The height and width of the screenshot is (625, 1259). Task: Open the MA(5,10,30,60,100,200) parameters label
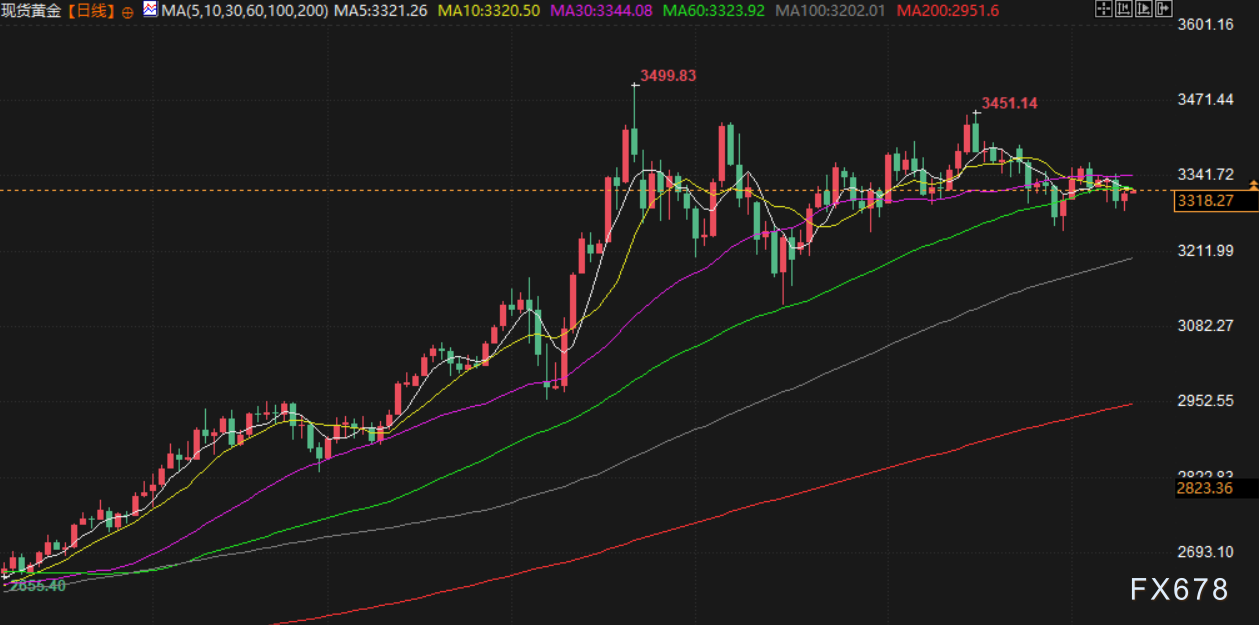[244, 11]
